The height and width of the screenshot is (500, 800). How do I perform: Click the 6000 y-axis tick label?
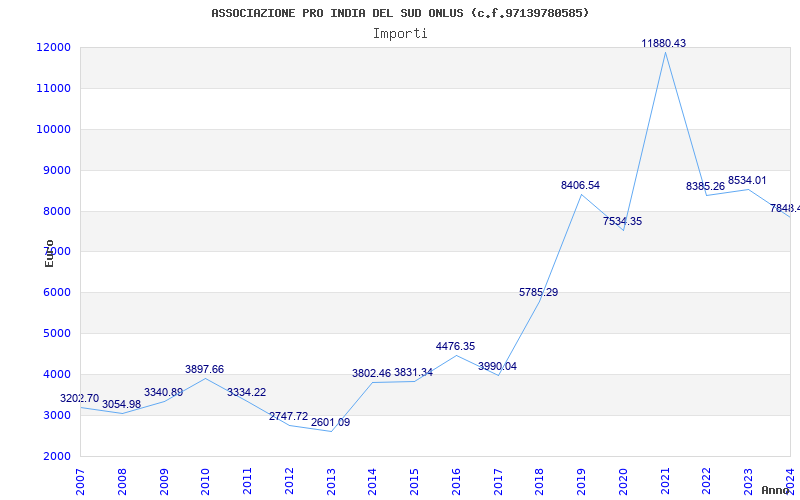tap(56, 292)
